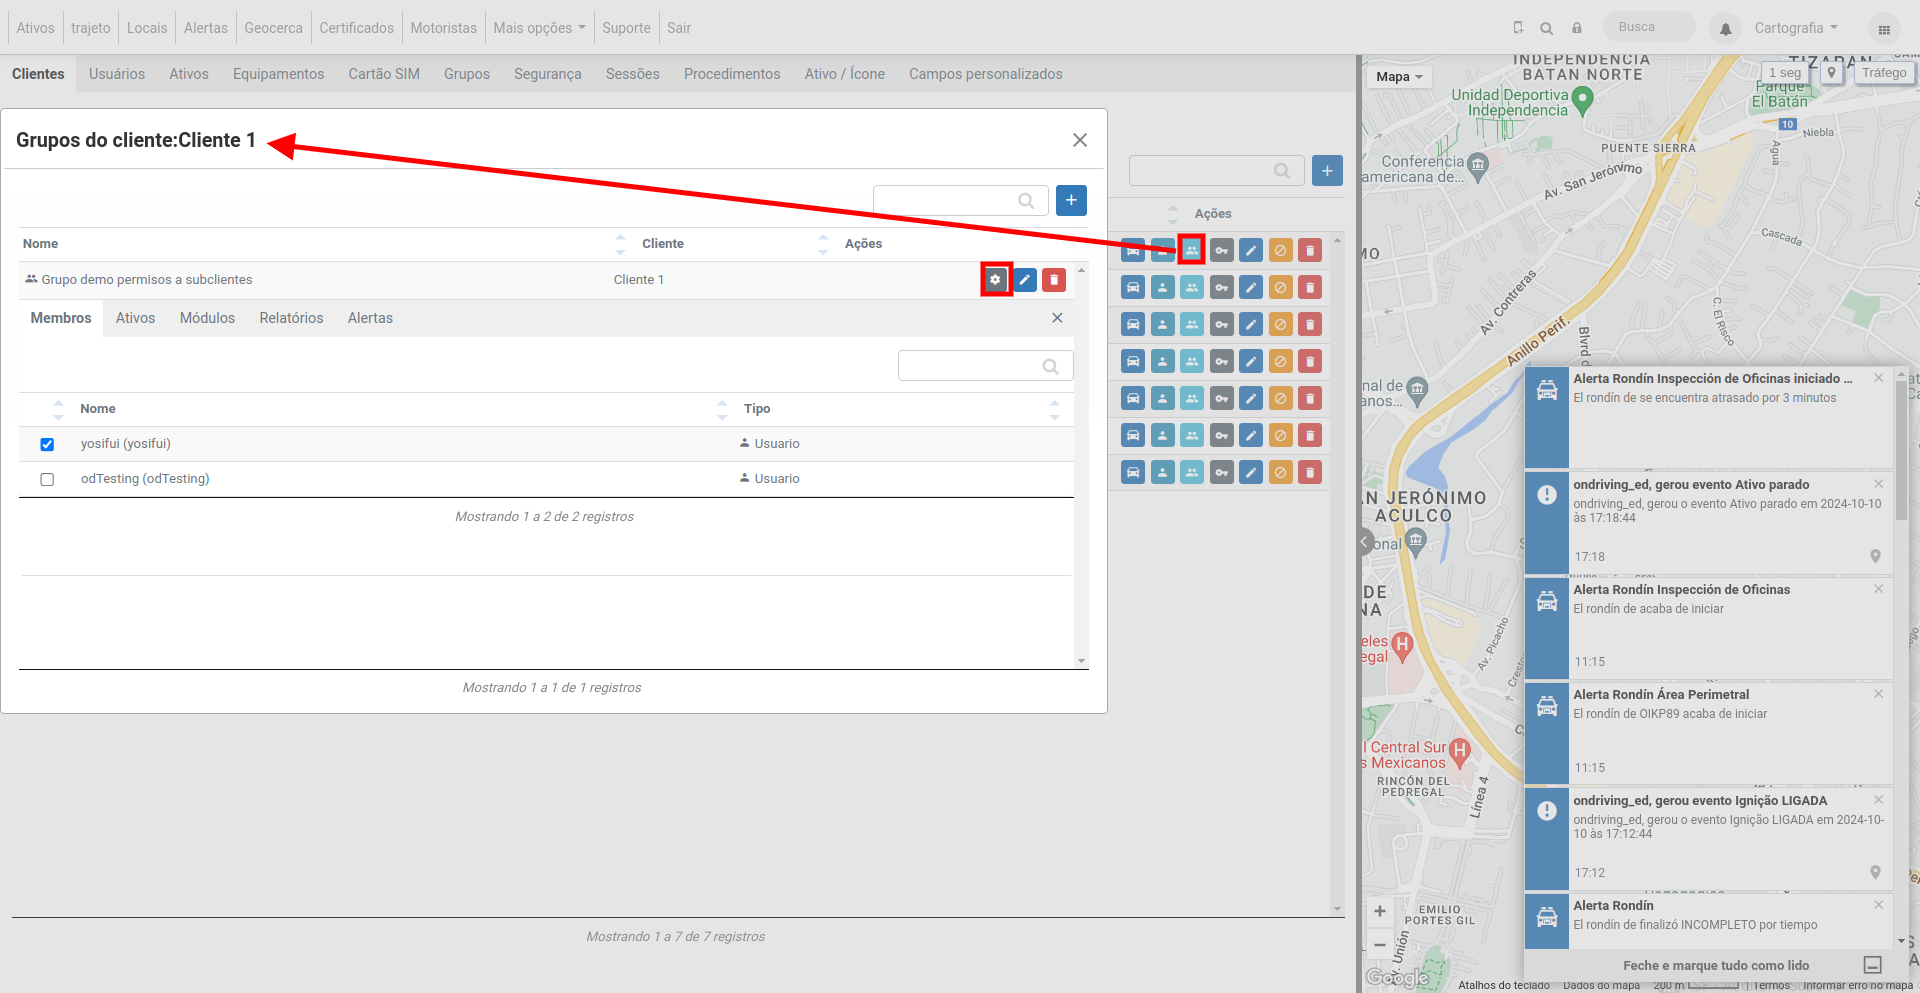Open the Cartografia dropdown
Screen dimensions: 1920x993
1796,28
